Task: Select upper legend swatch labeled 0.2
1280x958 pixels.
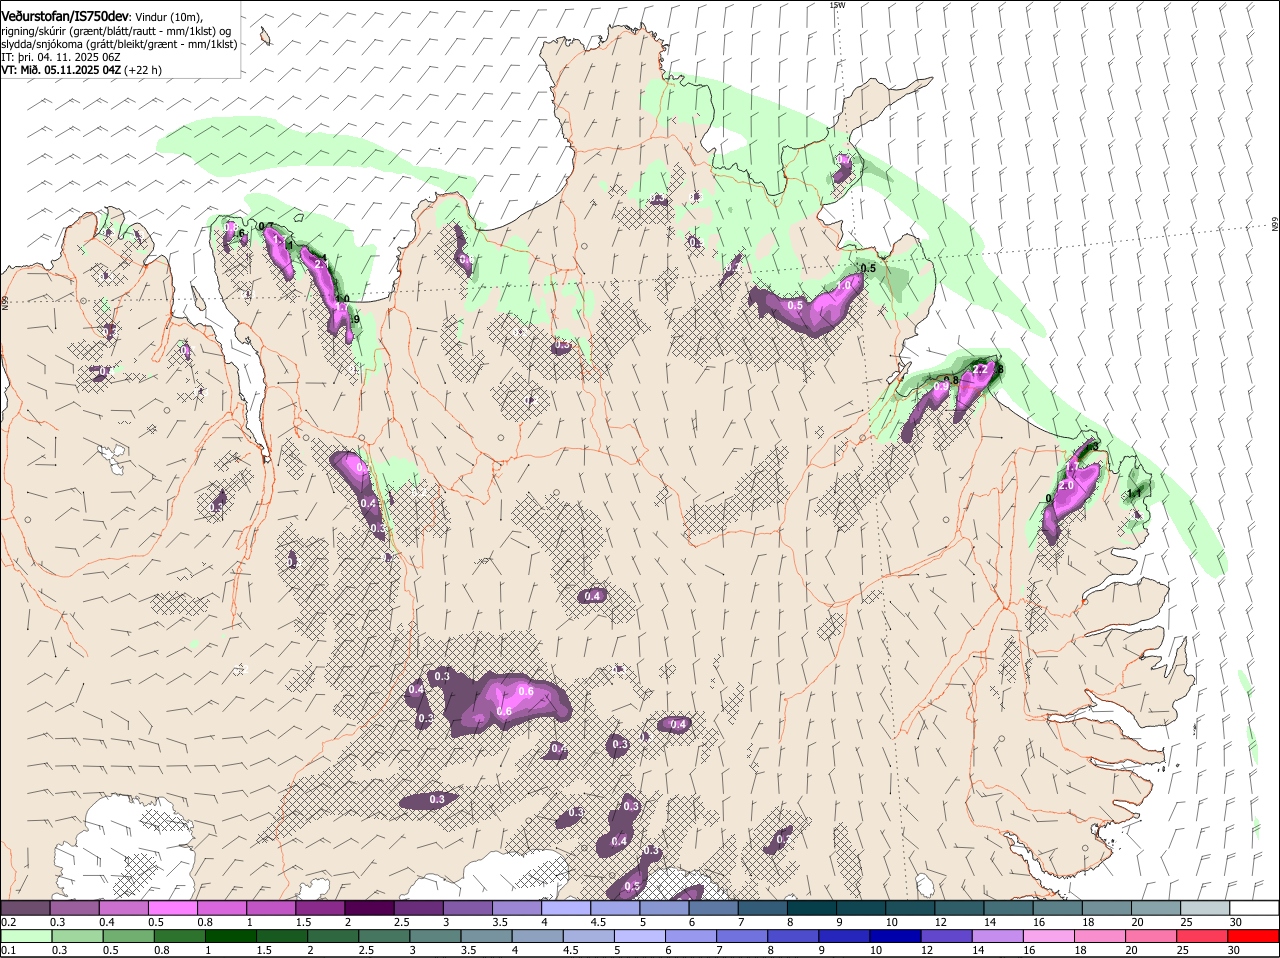Action: (25, 907)
